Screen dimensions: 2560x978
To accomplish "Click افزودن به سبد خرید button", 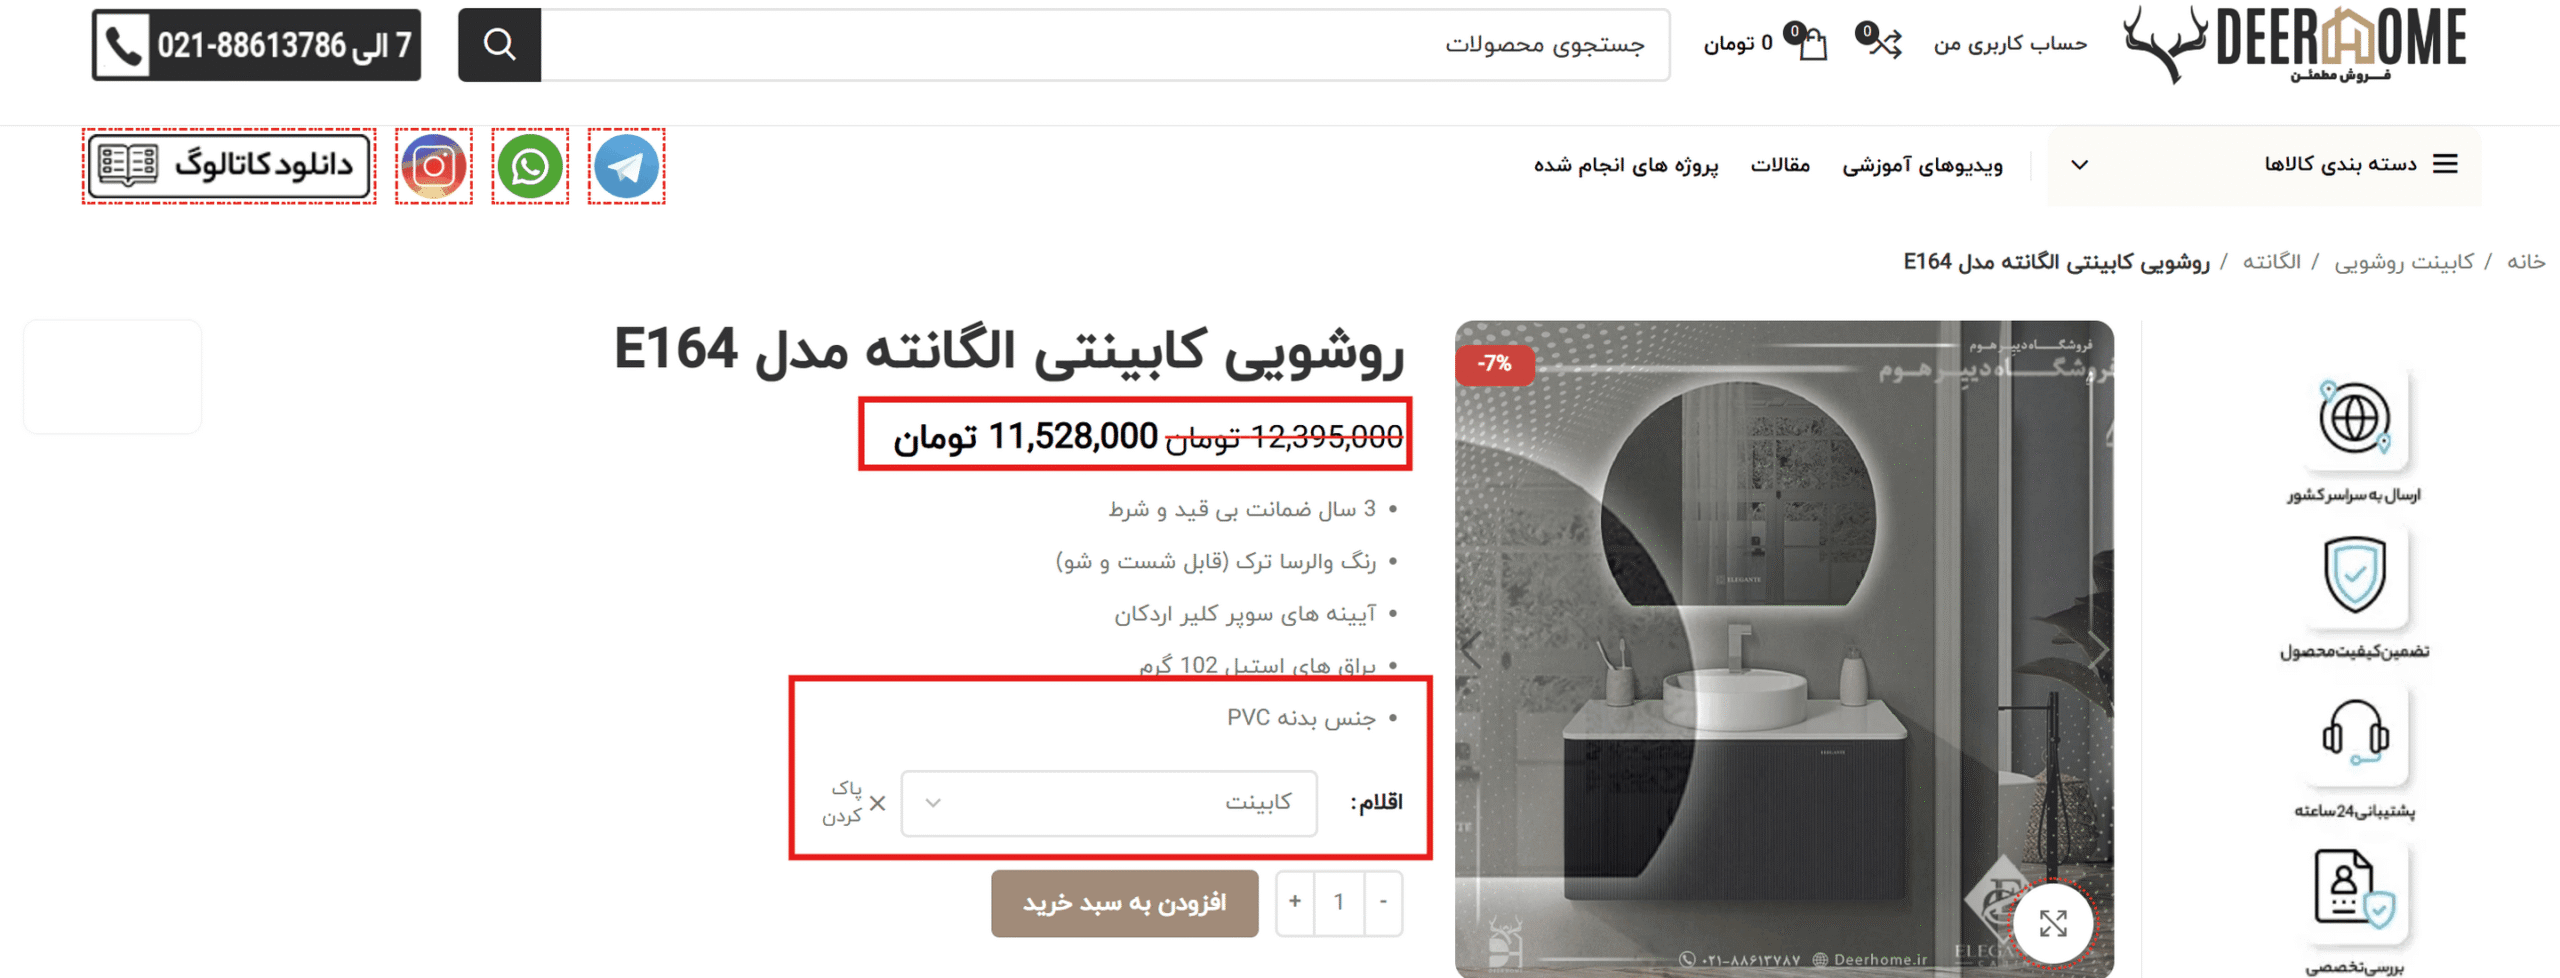I will [1124, 903].
